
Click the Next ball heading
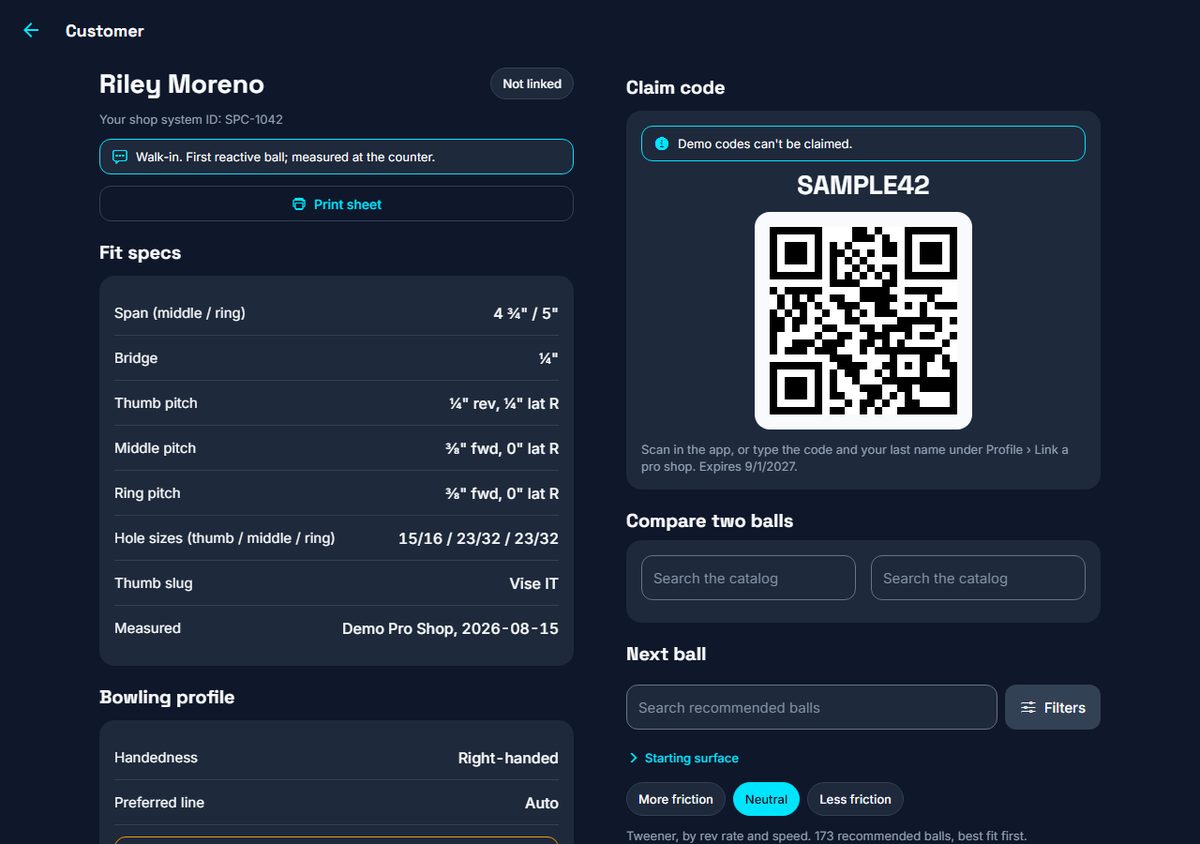pos(666,654)
